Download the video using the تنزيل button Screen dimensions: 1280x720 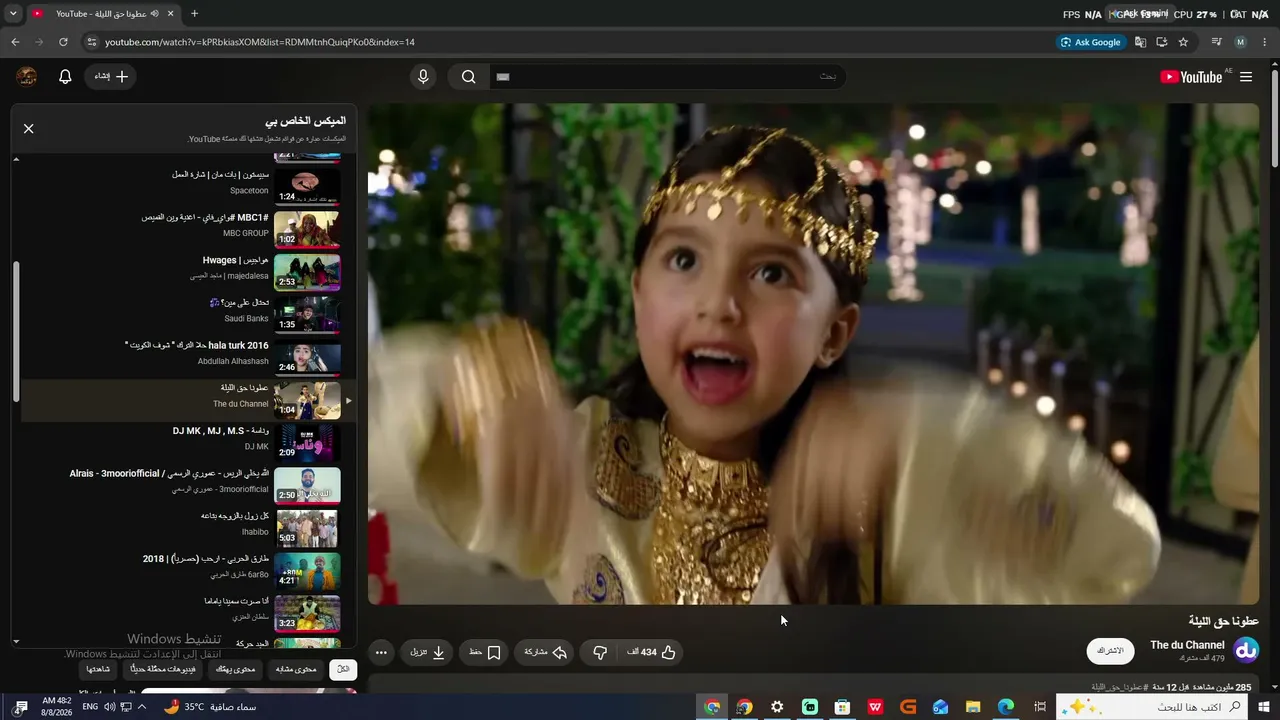tap(427, 652)
